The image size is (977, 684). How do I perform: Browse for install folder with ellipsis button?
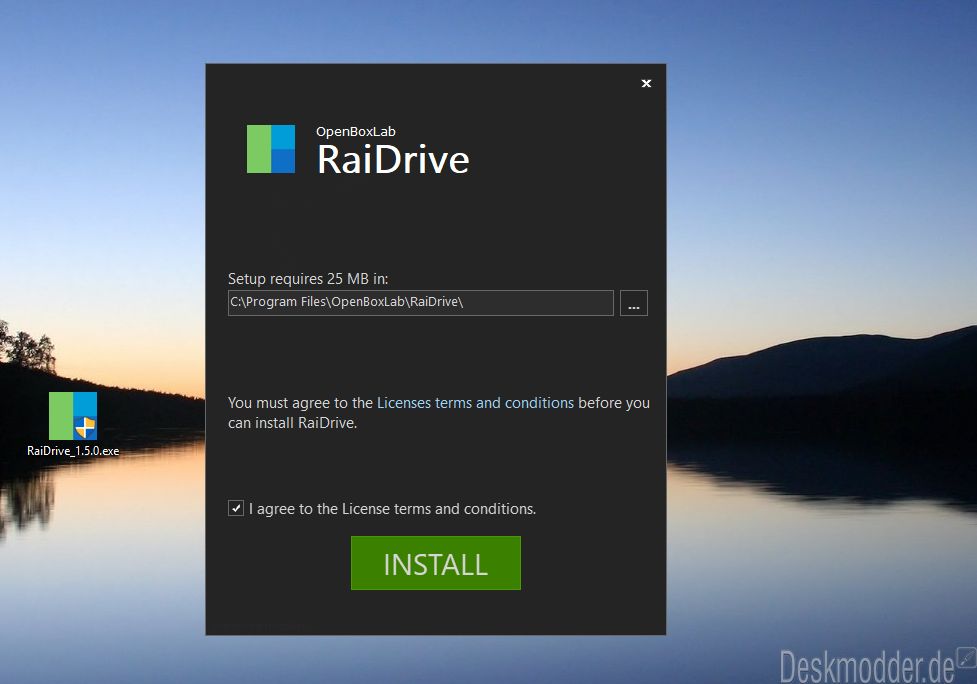click(634, 303)
